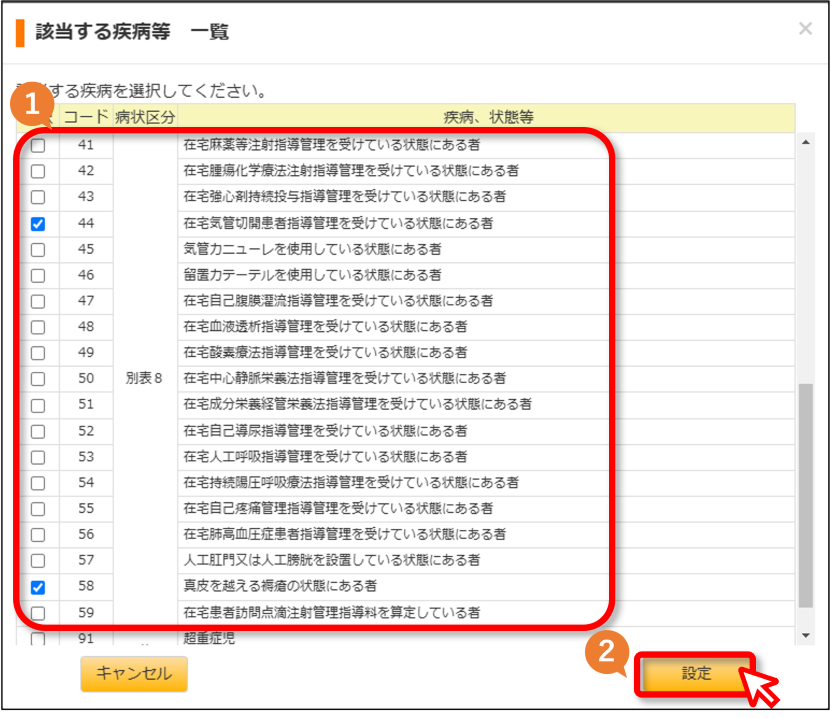Click the 疾病、状態等 column header
This screenshot has width=830, height=719.
488,117
